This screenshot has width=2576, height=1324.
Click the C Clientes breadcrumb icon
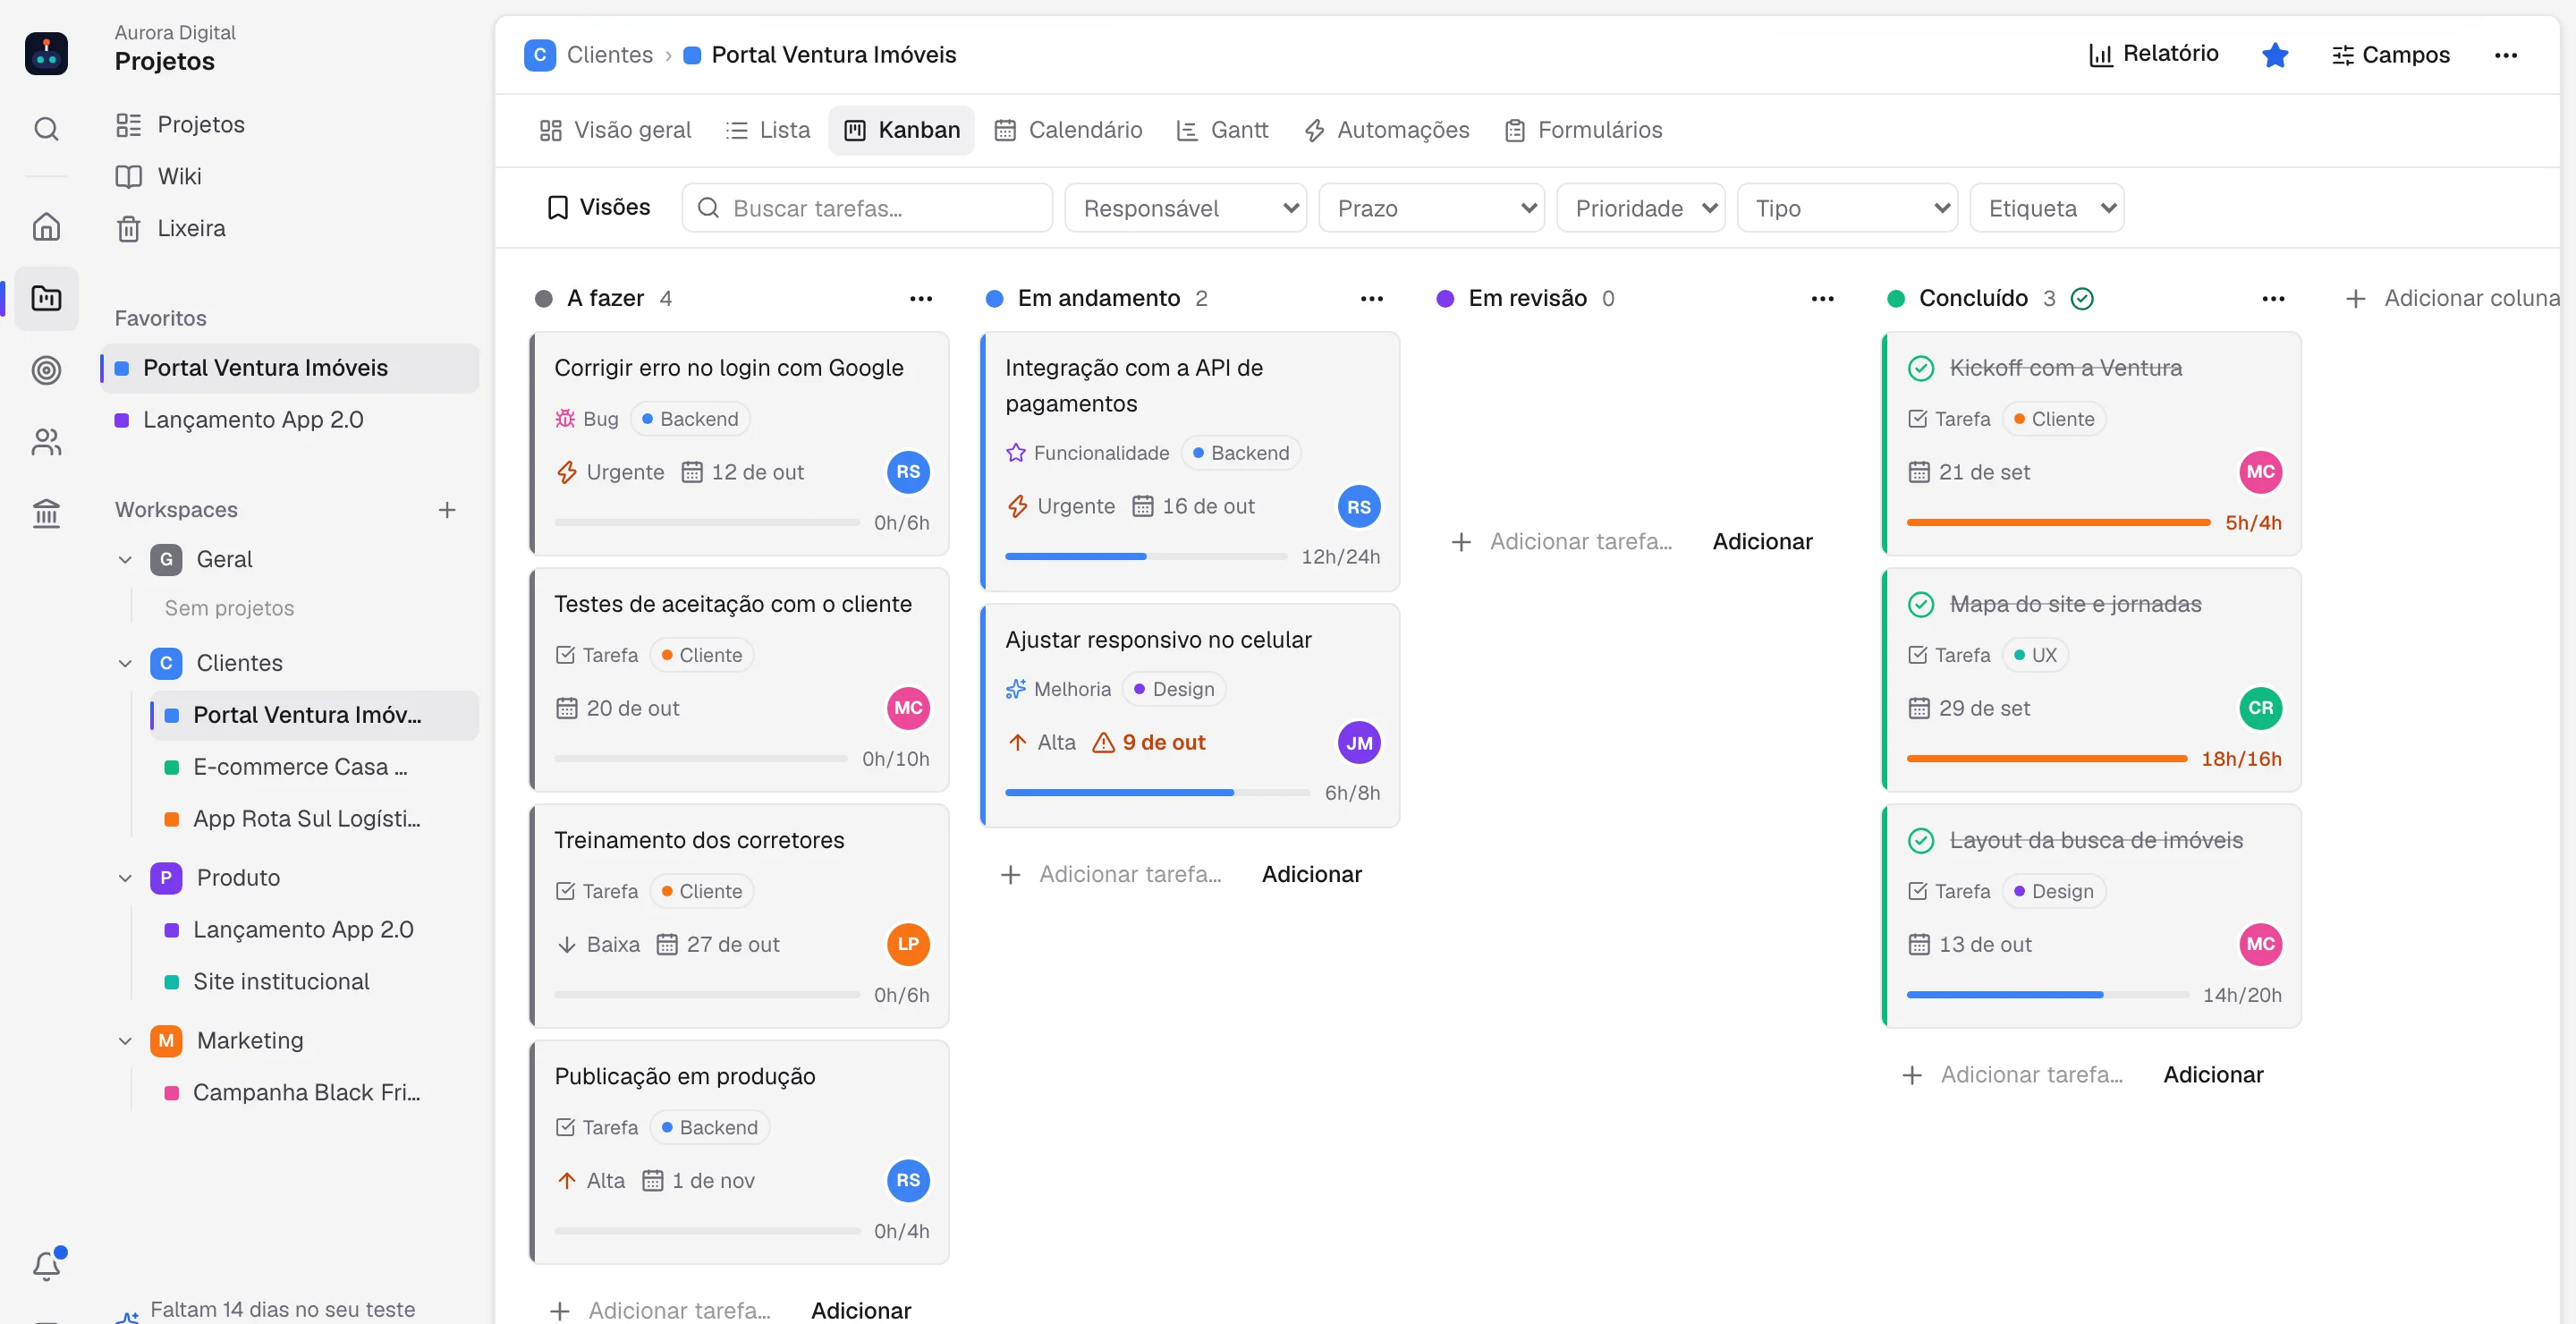540,55
